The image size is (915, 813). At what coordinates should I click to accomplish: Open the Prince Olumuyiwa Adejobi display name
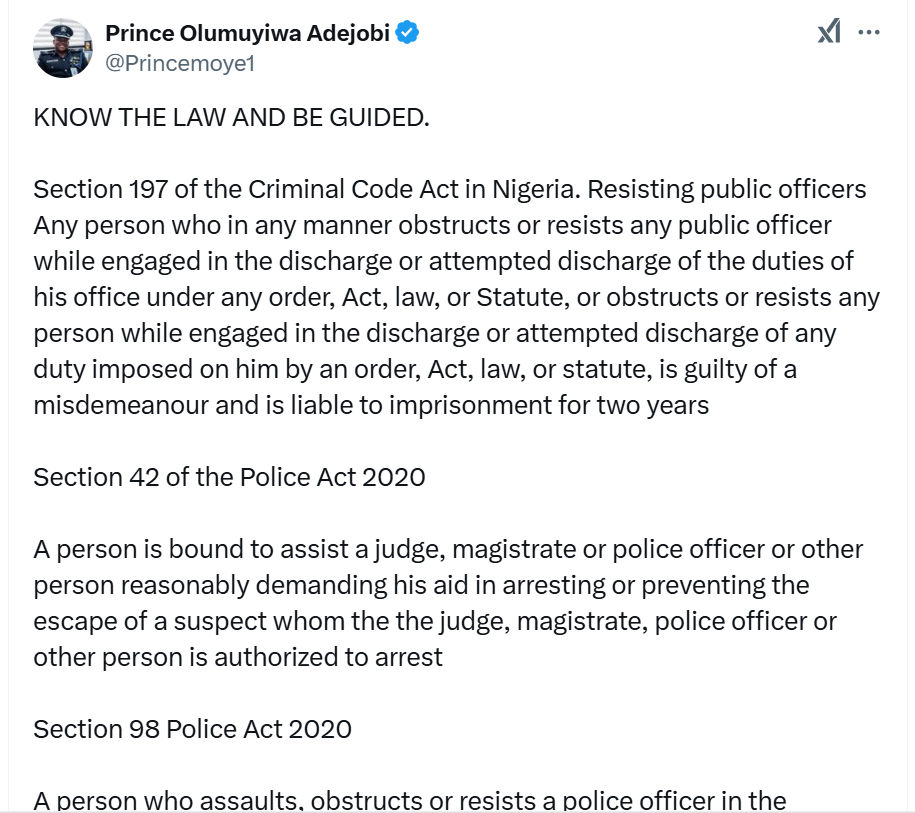point(249,32)
